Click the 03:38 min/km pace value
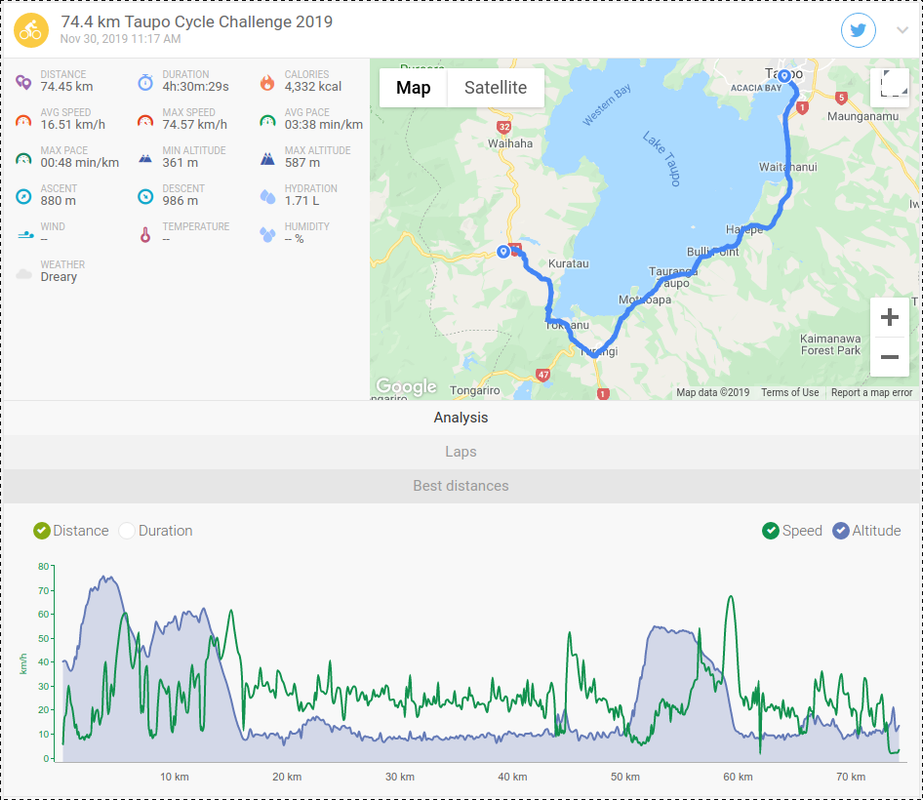923x800 pixels. [x=323, y=125]
